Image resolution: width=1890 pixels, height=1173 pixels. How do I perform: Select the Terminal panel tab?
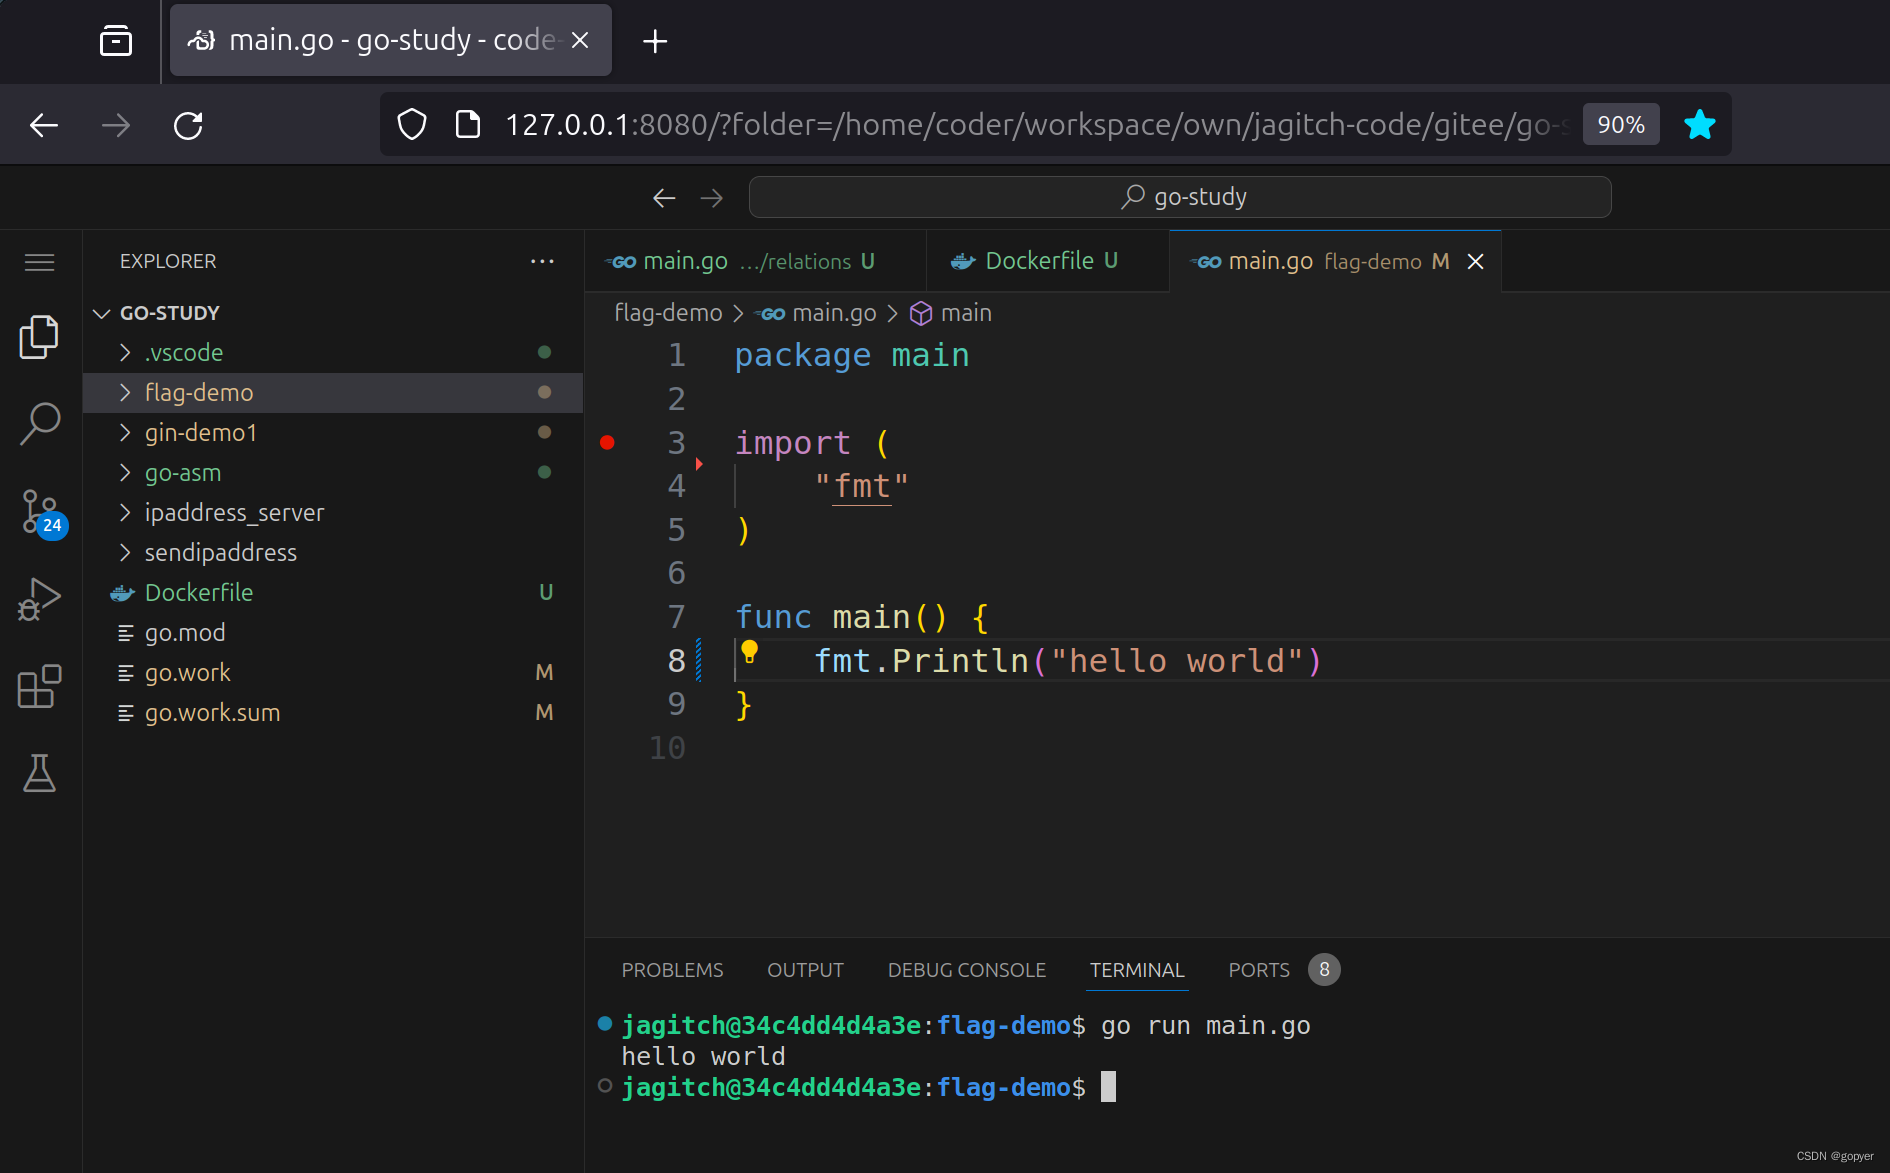[1137, 970]
